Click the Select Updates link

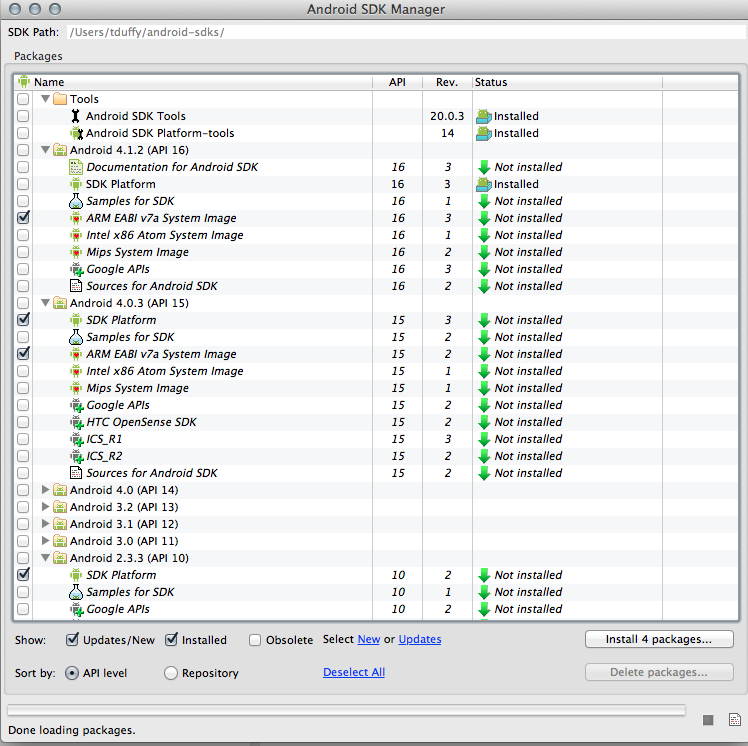pos(420,639)
